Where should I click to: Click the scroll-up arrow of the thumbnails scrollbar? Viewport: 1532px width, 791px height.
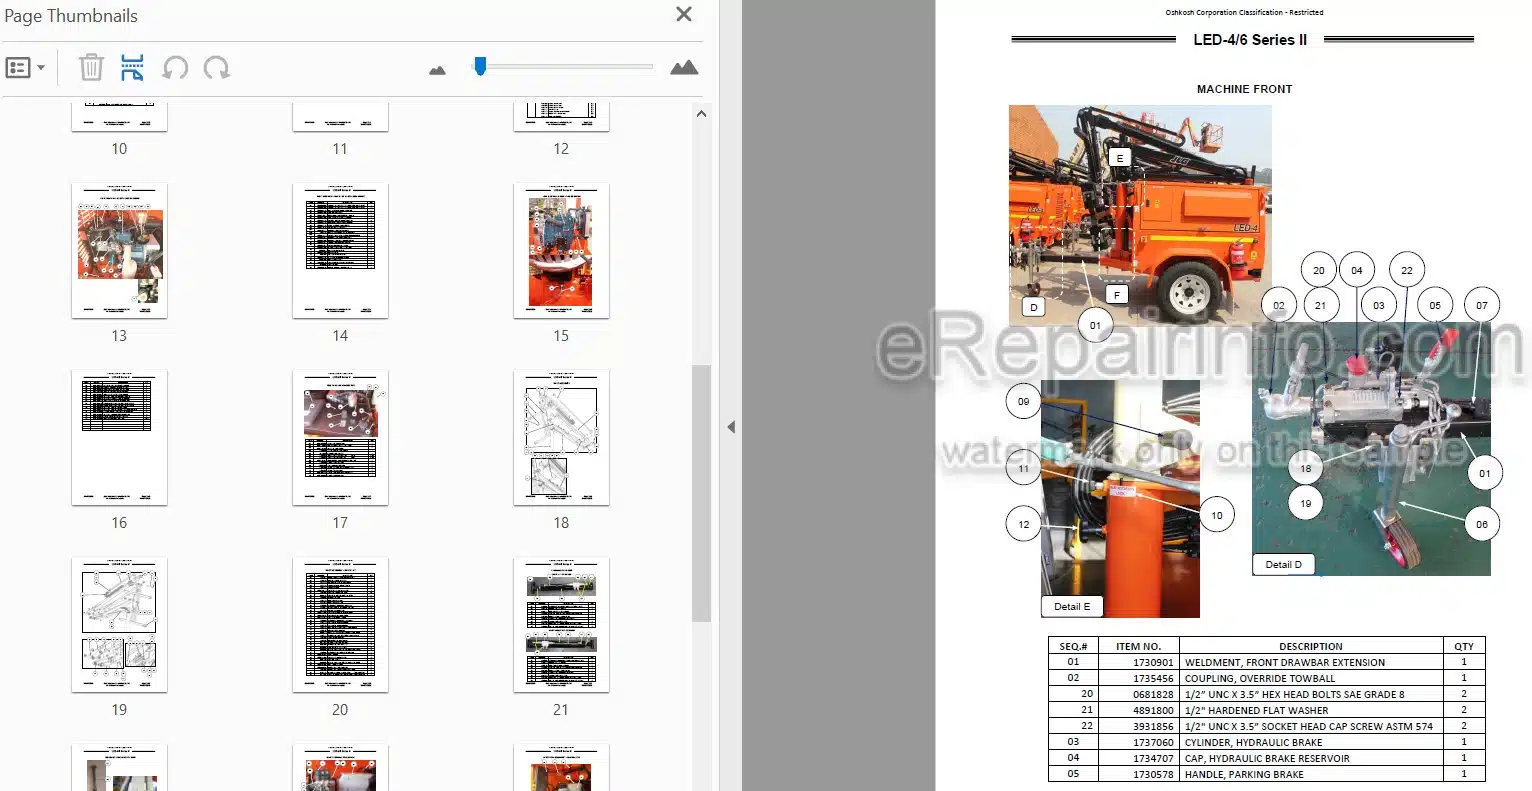(701, 114)
